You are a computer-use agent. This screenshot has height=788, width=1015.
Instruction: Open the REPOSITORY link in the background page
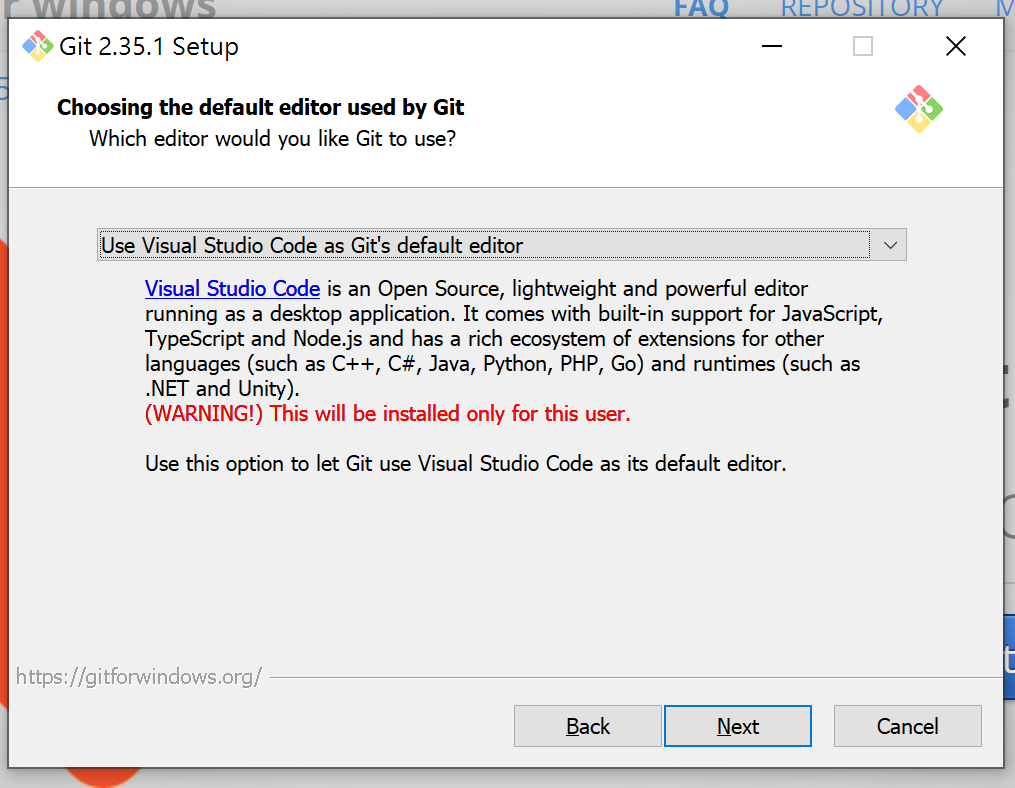(862, 8)
